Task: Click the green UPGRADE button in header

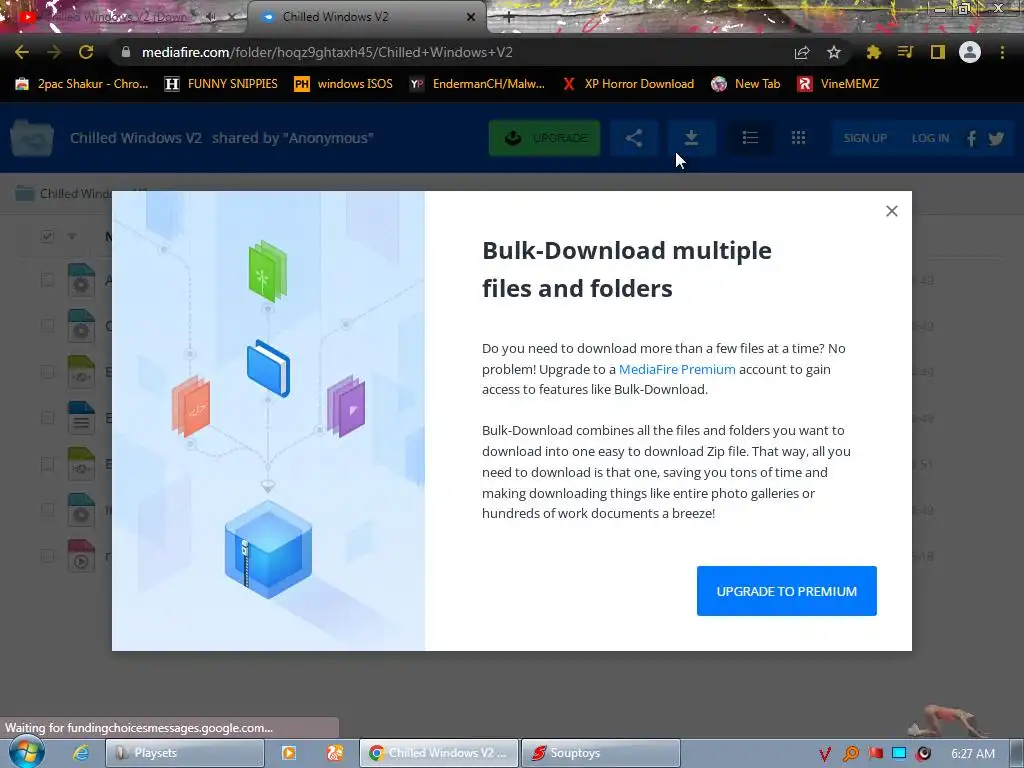Action: click(544, 138)
